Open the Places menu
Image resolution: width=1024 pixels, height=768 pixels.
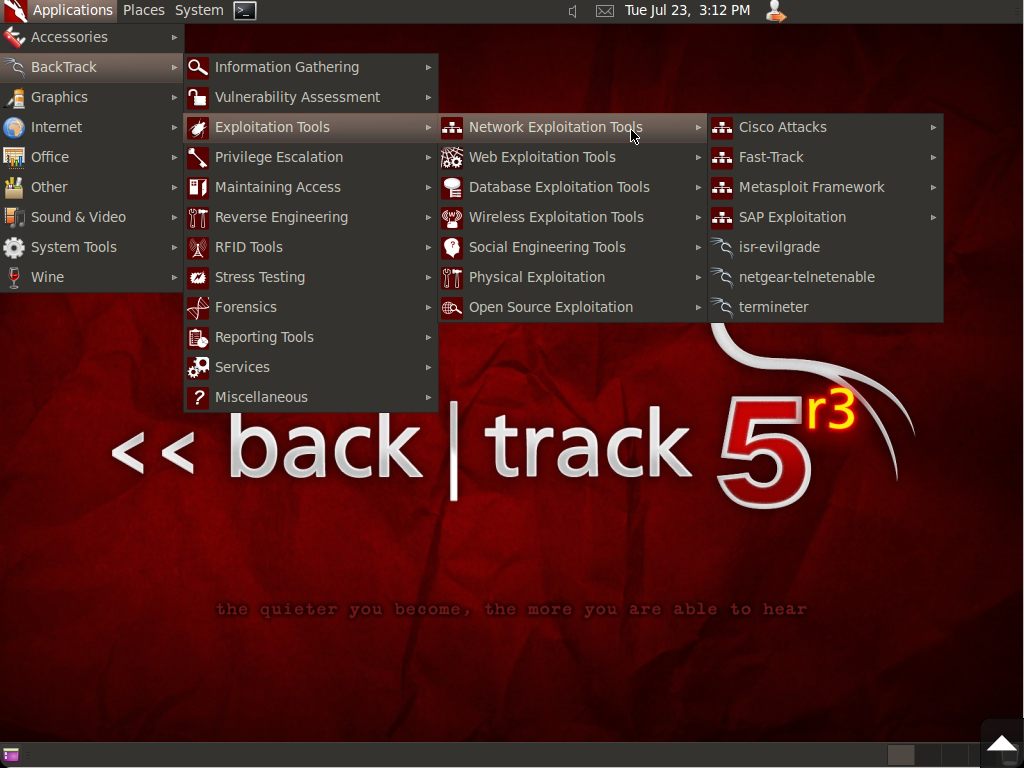point(144,10)
